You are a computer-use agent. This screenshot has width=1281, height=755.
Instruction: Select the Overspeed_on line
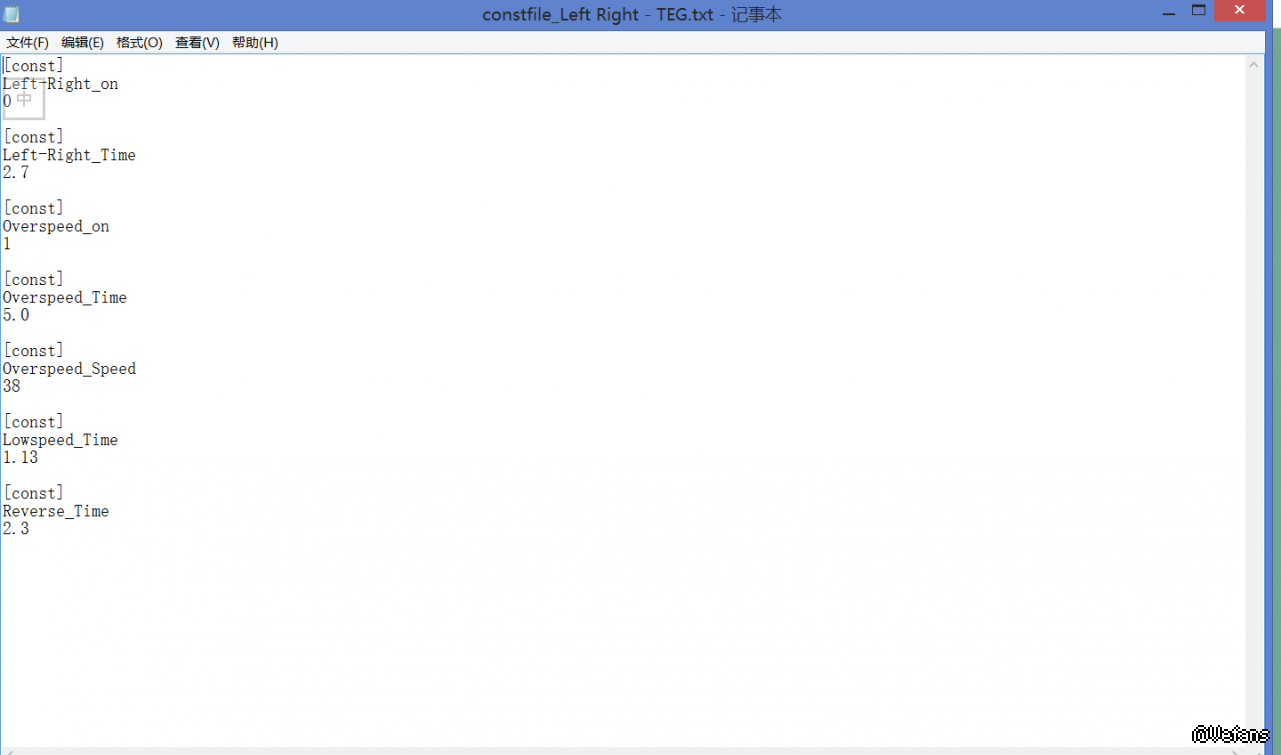56,226
